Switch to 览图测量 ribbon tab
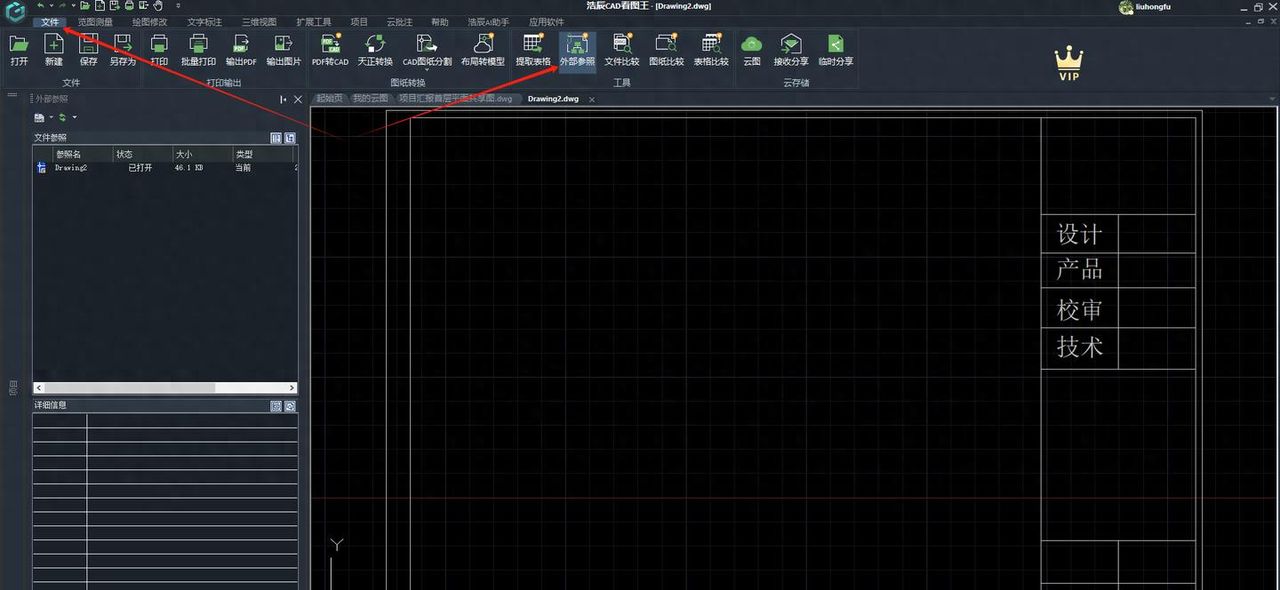Viewport: 1280px width, 590px height. pyautogui.click(x=96, y=22)
